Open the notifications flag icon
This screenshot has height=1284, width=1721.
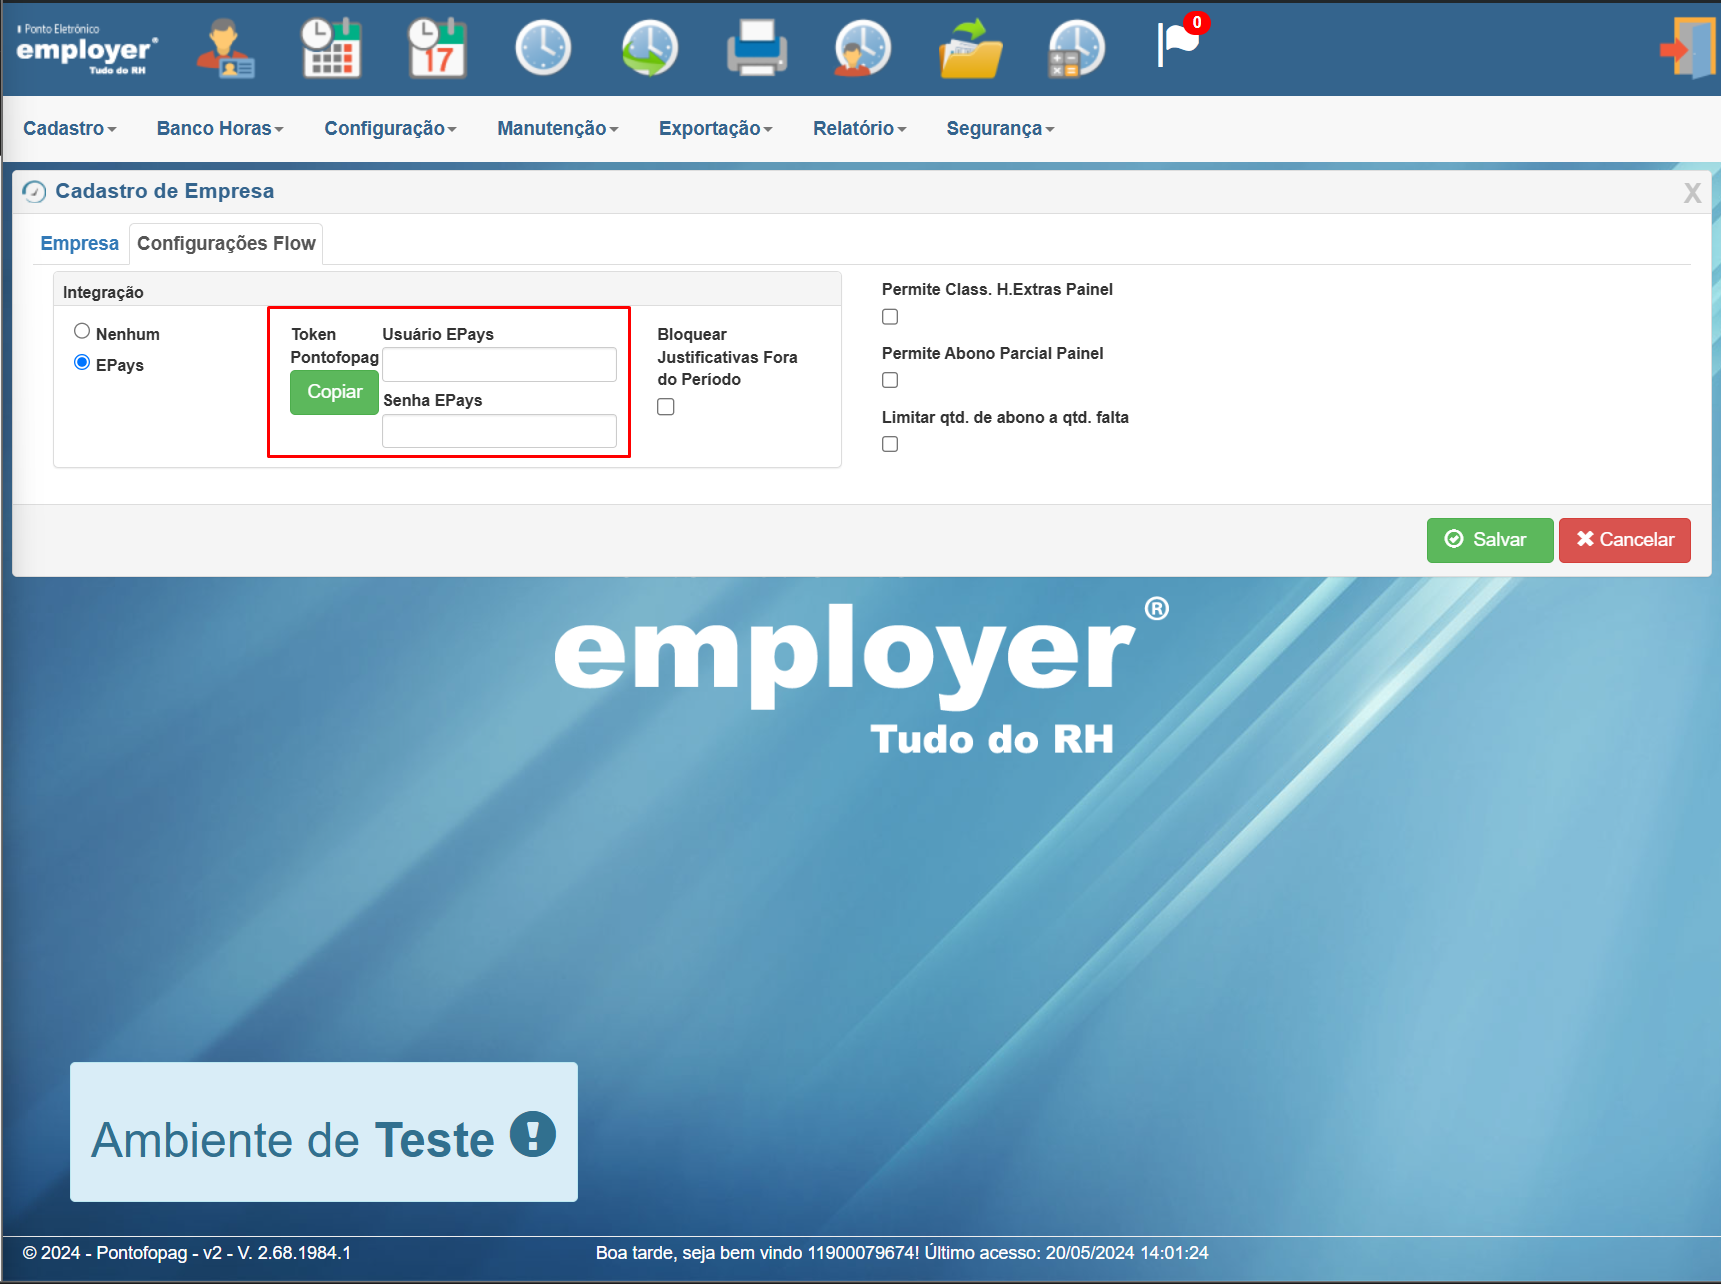click(x=1178, y=45)
